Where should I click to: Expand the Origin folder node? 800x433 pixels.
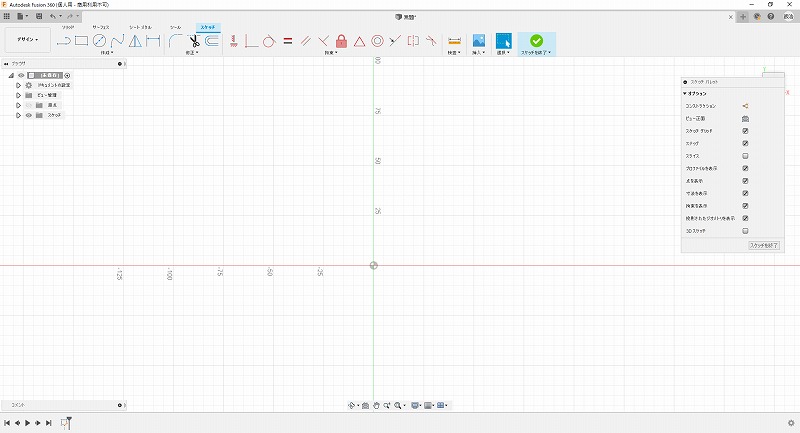pos(18,105)
